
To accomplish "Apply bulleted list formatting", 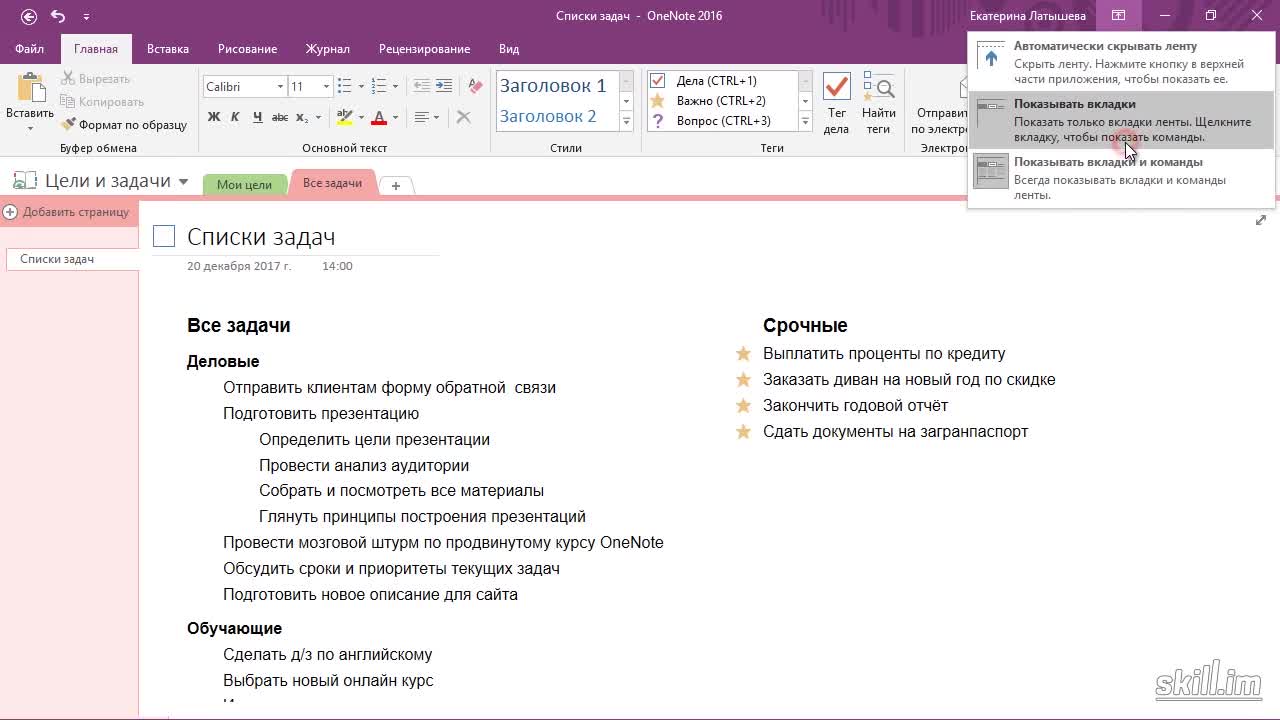I will point(344,87).
